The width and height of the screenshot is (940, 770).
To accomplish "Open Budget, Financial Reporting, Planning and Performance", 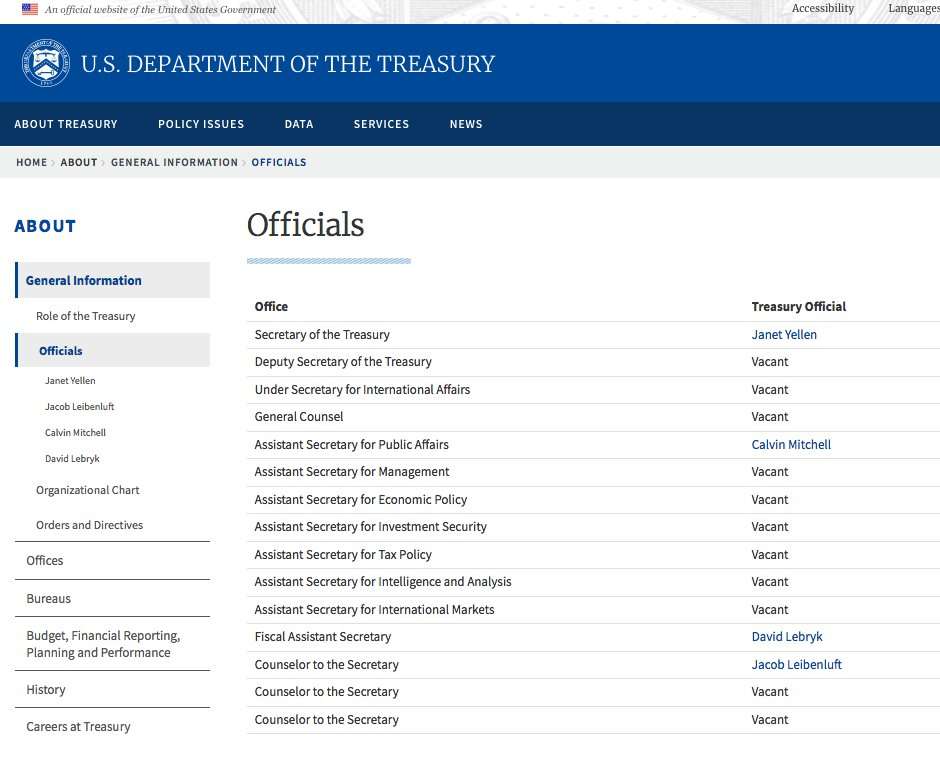I will (103, 644).
